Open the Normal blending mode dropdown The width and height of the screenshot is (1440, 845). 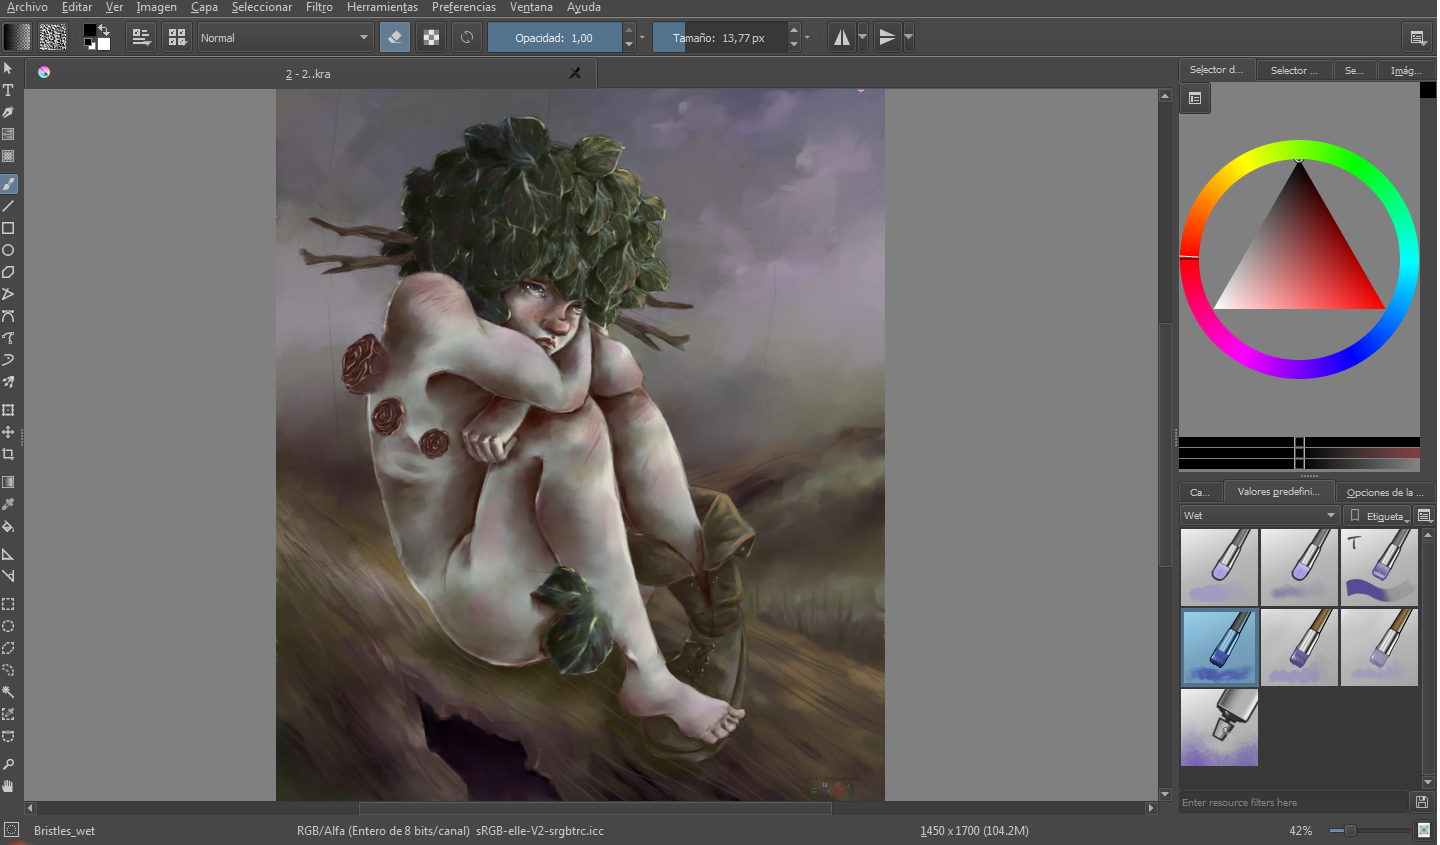[285, 38]
